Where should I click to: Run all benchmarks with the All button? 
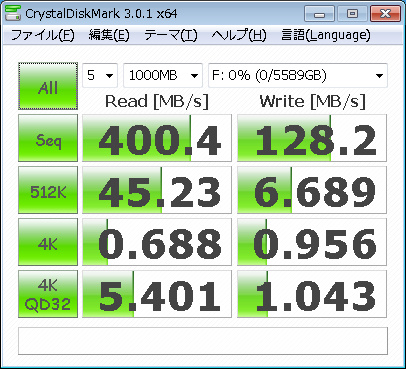tap(48, 86)
